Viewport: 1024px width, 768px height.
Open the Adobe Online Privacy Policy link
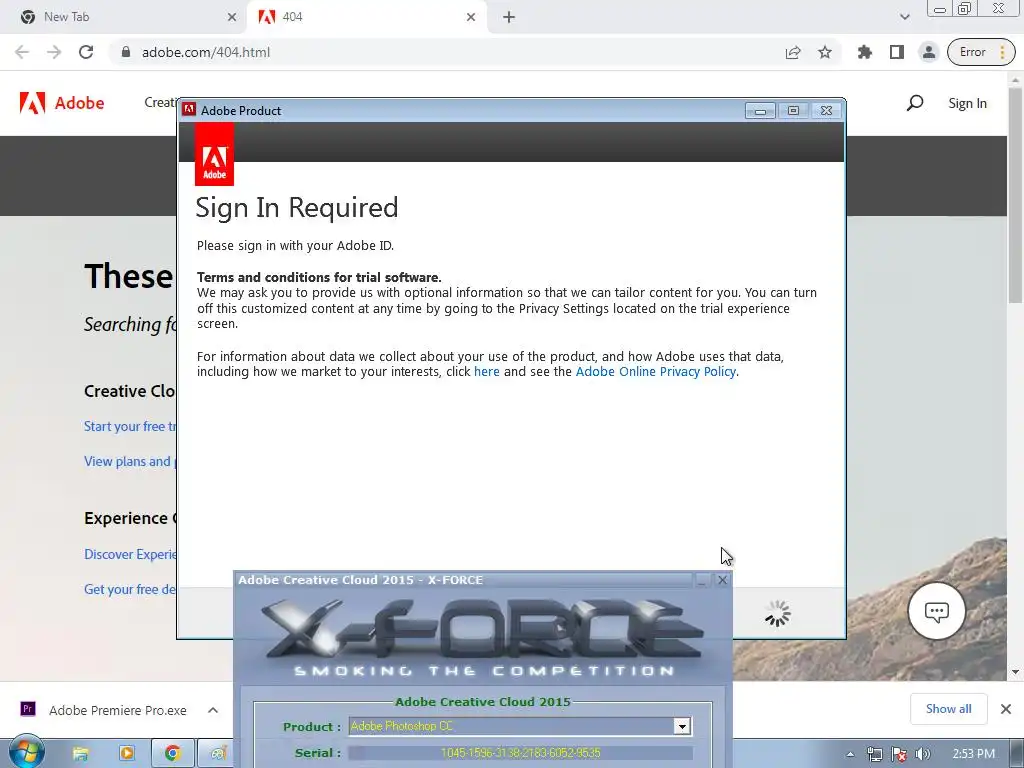click(656, 372)
